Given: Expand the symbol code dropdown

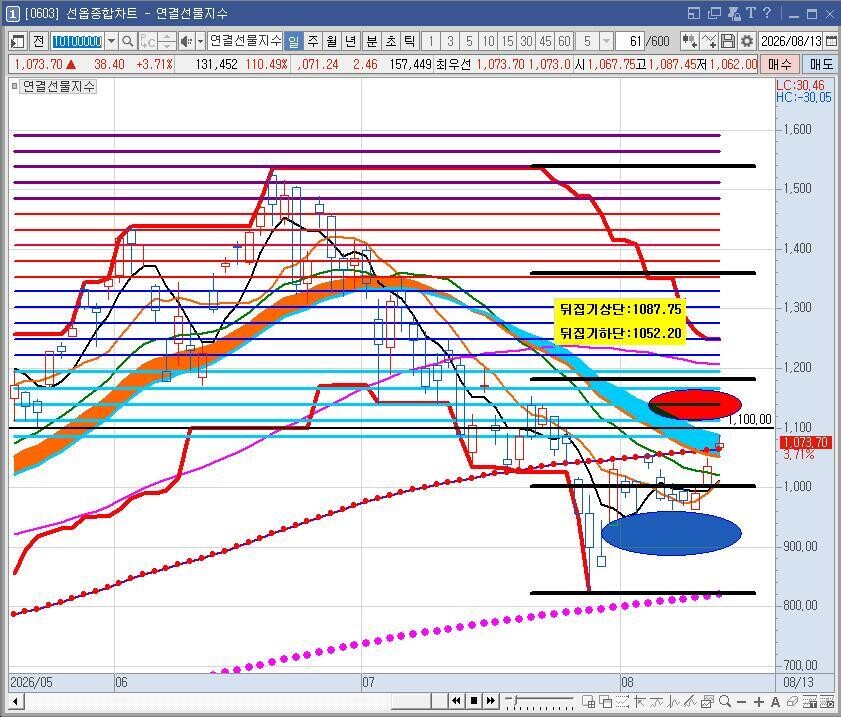Looking at the screenshot, I should pos(110,41).
